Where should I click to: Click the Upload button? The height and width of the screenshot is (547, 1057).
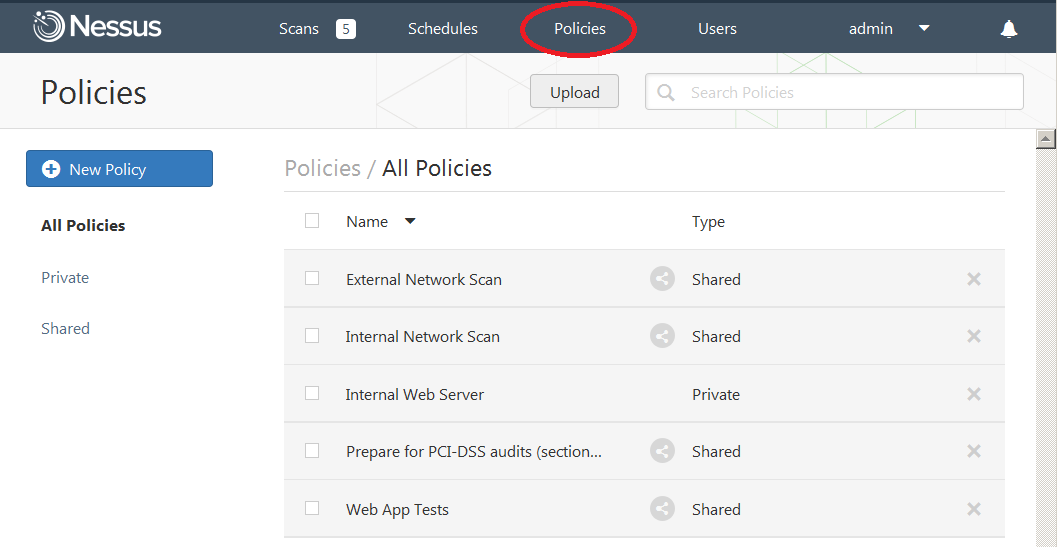click(574, 92)
